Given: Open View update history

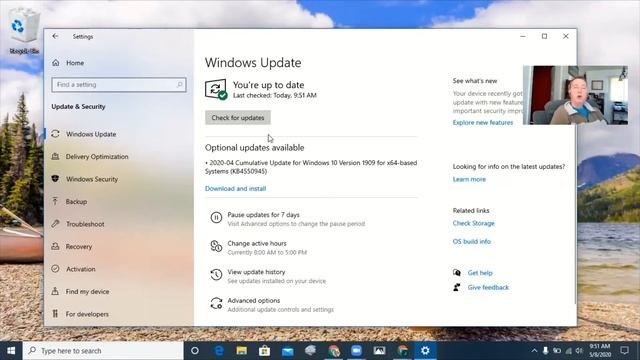Looking at the screenshot, I should pos(256,272).
